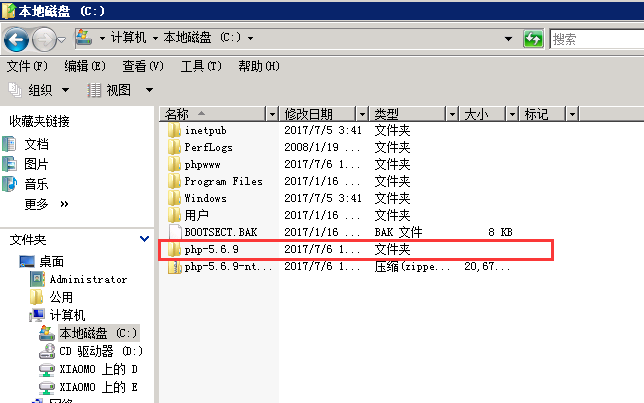Viewport: 644px width, 403px height.
Task: Select the inetpub folder icon
Action: tap(174, 130)
